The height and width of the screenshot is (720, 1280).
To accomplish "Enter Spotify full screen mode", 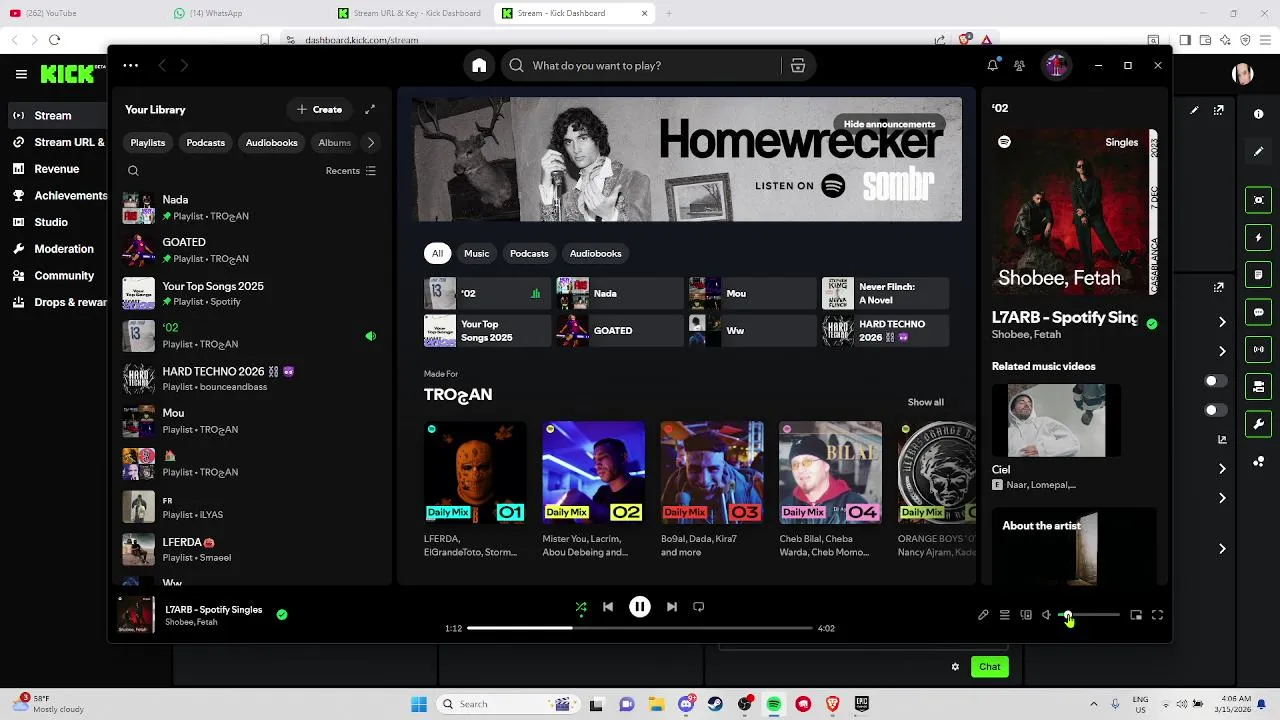I will tap(1157, 616).
